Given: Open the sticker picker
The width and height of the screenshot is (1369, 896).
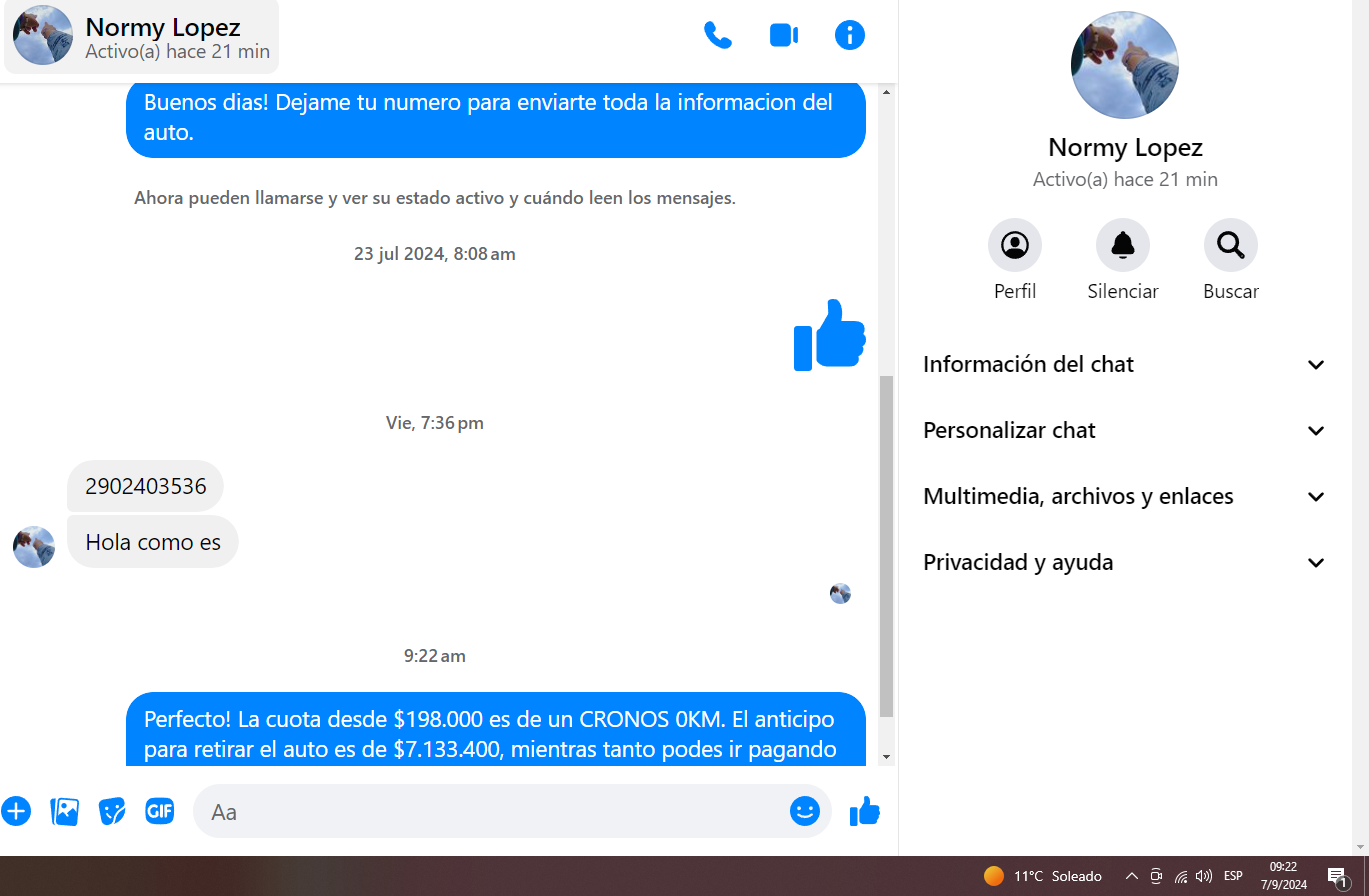Looking at the screenshot, I should point(112,811).
